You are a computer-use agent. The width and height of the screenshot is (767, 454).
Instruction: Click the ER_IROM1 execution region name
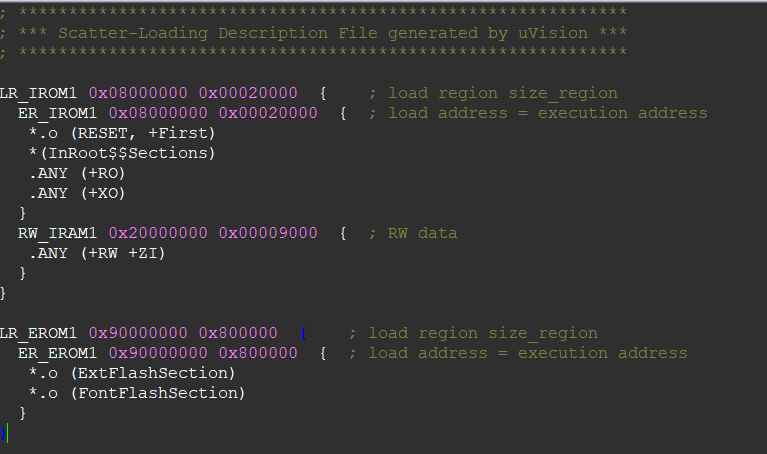click(57, 113)
